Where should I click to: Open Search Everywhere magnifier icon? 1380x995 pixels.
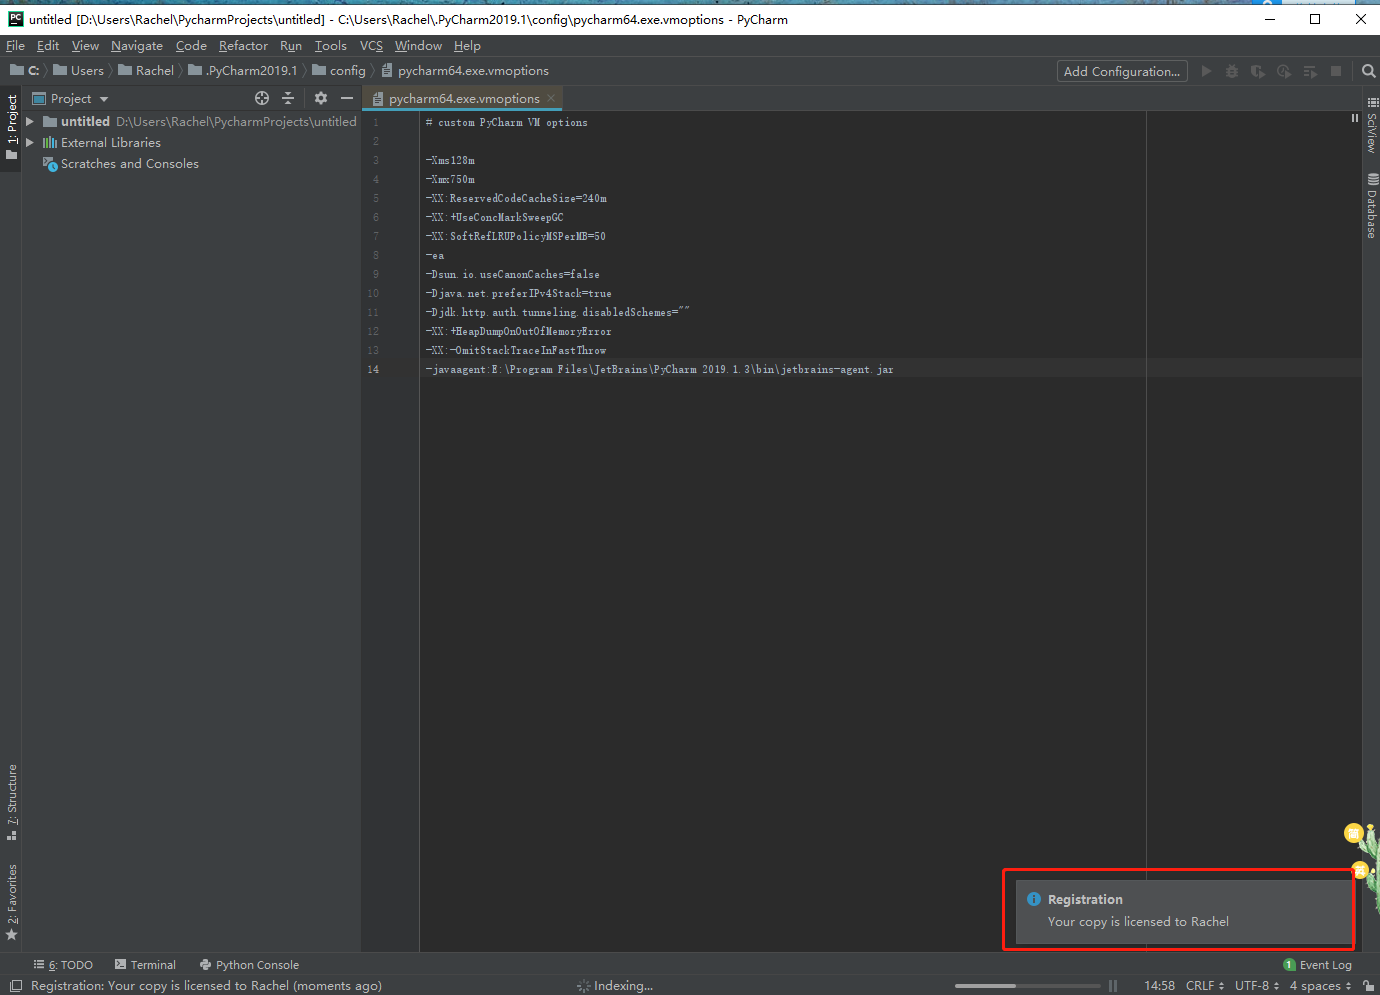coord(1369,71)
